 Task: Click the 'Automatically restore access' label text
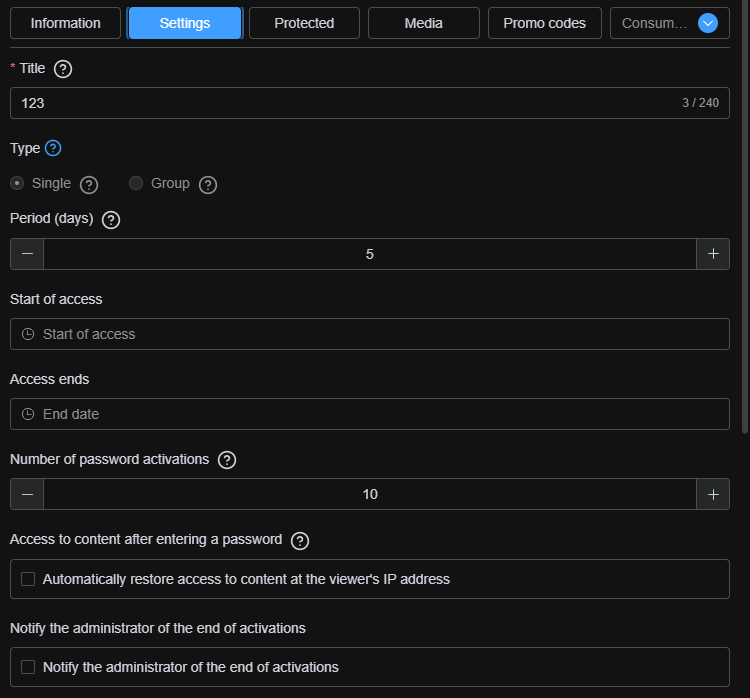[x=246, y=579]
